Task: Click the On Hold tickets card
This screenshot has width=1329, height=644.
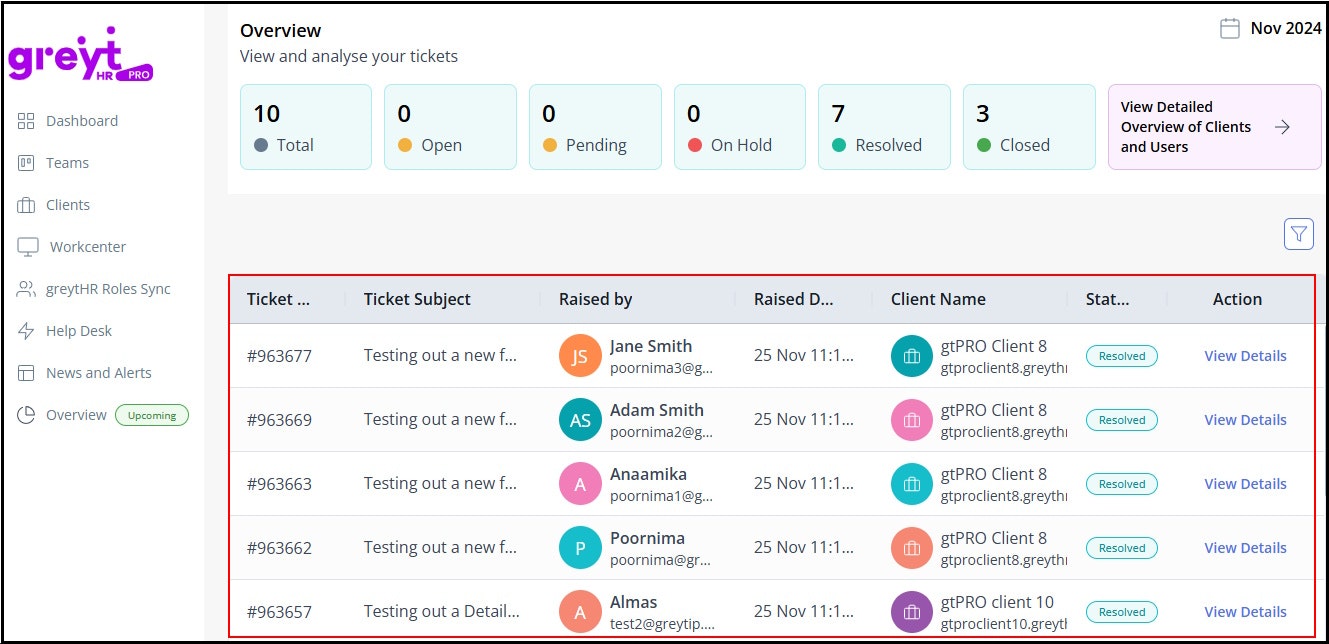Action: coord(740,127)
